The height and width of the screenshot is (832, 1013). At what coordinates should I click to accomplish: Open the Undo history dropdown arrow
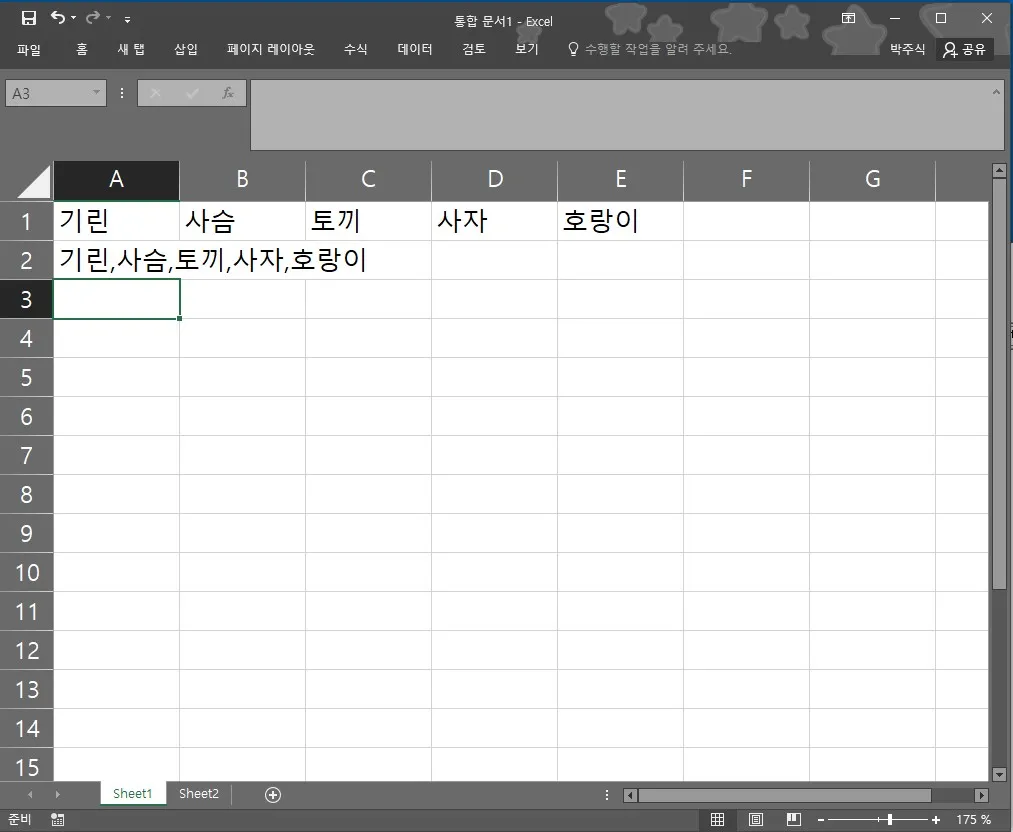[x=73, y=18]
